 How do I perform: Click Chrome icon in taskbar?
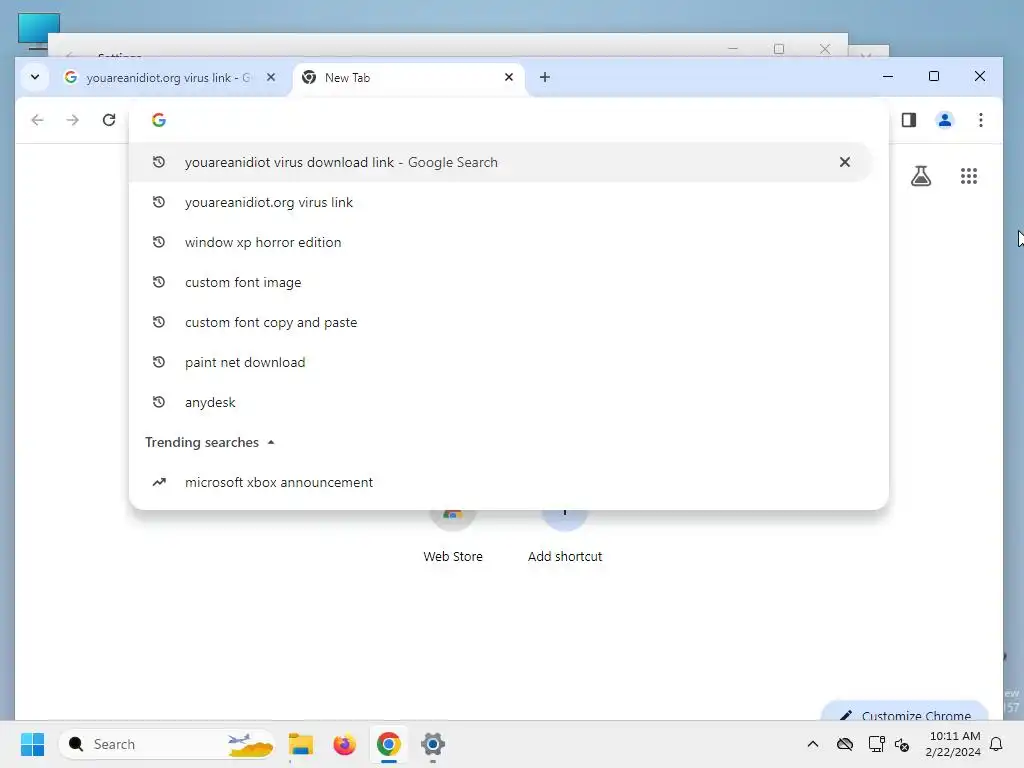pyautogui.click(x=389, y=744)
